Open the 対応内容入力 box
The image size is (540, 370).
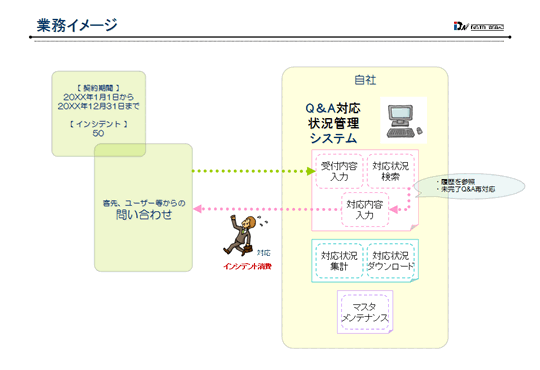click(x=365, y=209)
